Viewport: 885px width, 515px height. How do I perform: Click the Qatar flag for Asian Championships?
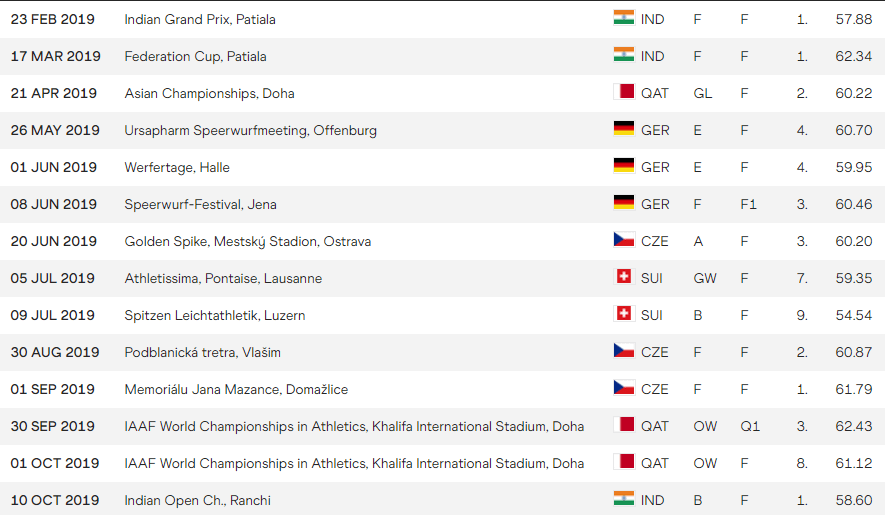623,92
